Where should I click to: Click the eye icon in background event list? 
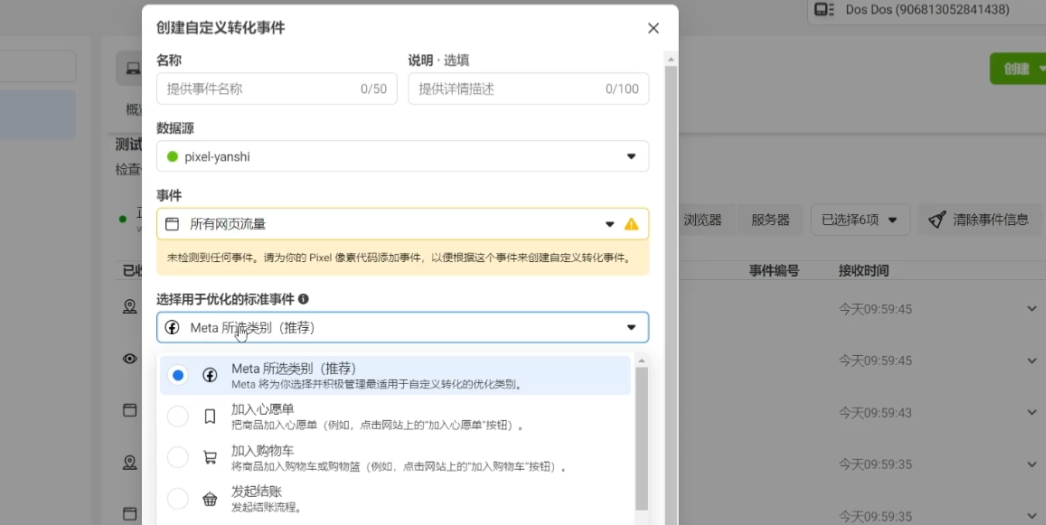point(129,359)
